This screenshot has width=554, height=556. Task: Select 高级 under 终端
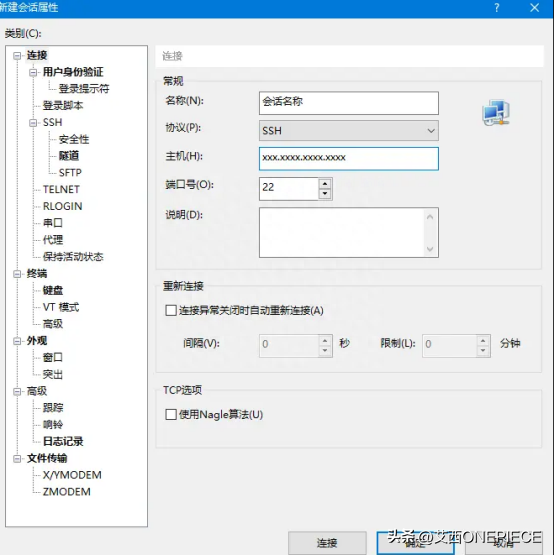[52, 324]
